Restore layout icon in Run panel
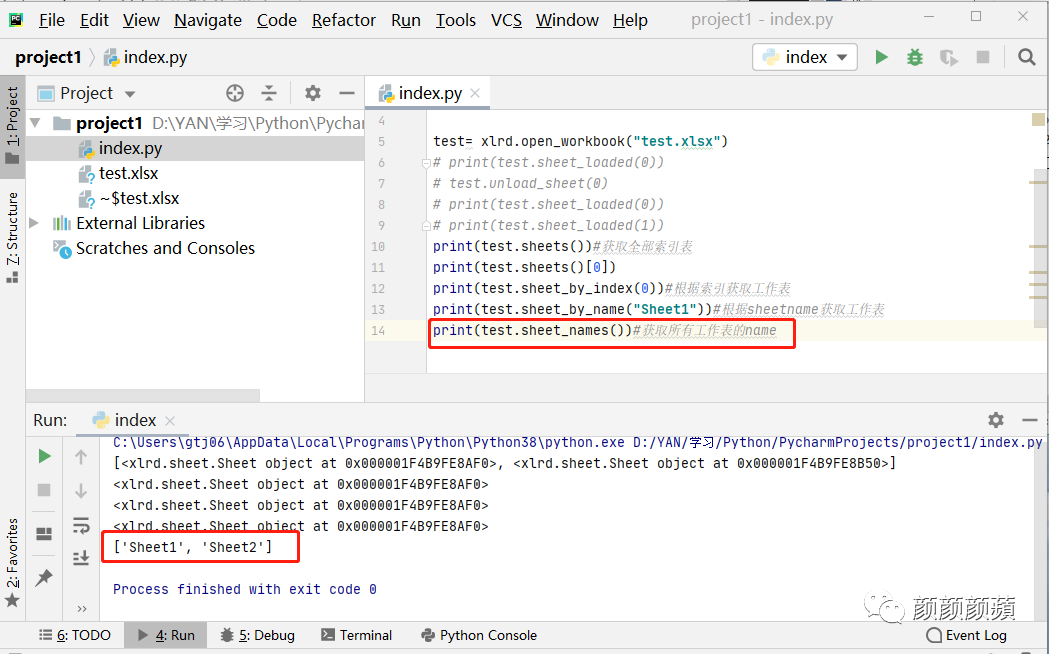 tap(44, 534)
